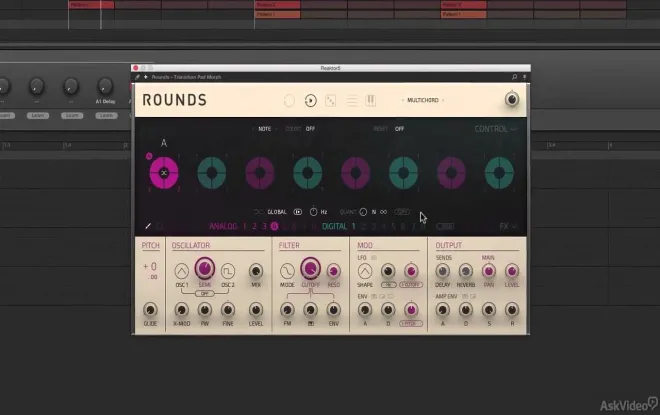The width and height of the screenshot is (660, 415).
Task: Toggle the > CUTOFF LFO target button
Action: tap(411, 285)
